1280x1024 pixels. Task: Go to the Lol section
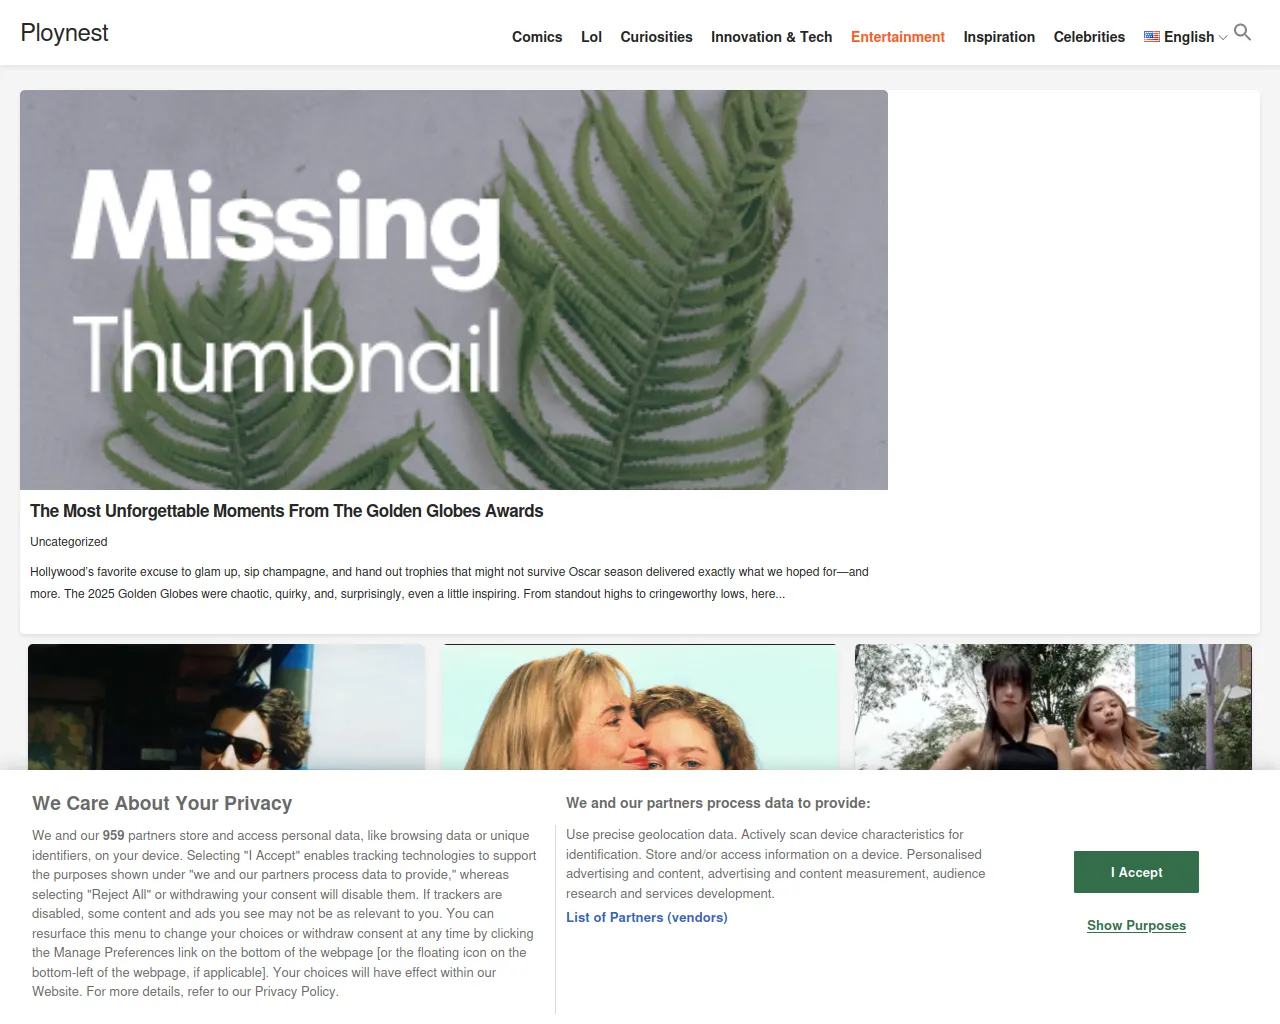[591, 37]
